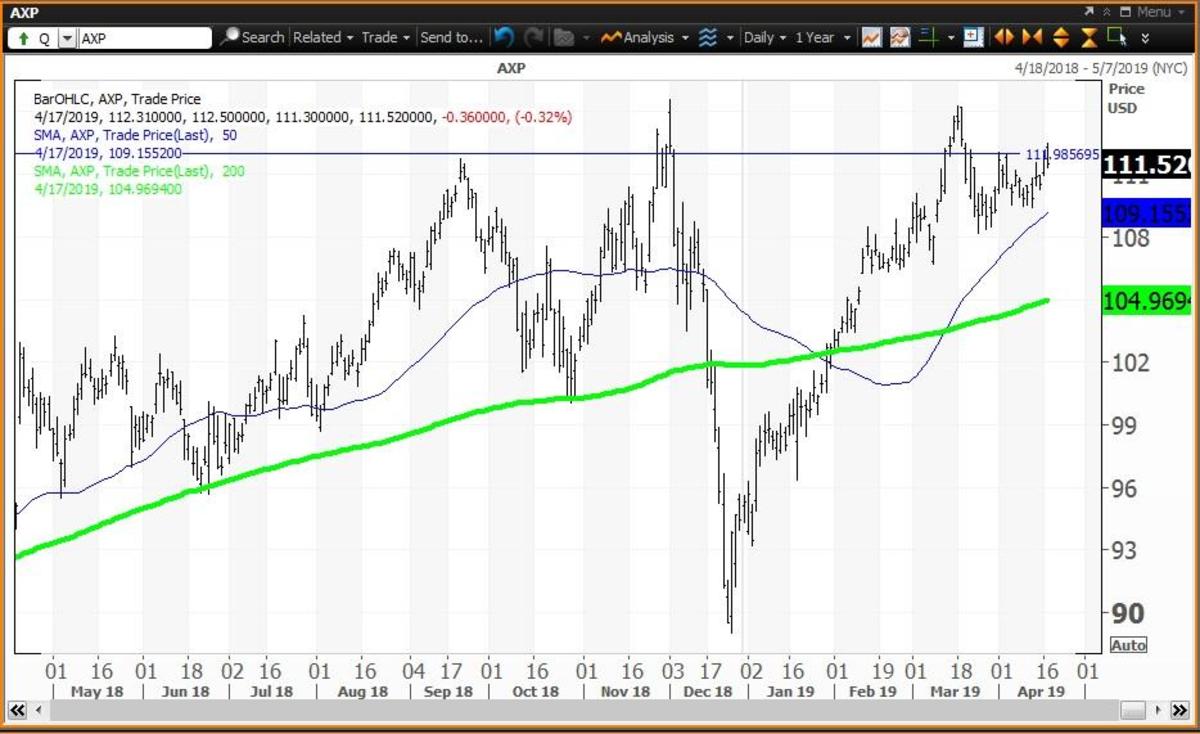Open the Trade menu
The height and width of the screenshot is (734, 1200).
click(x=386, y=37)
